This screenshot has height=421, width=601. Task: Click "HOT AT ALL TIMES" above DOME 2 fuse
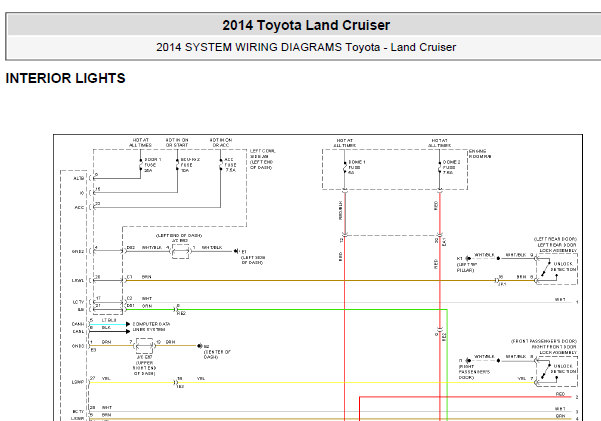[x=440, y=143]
